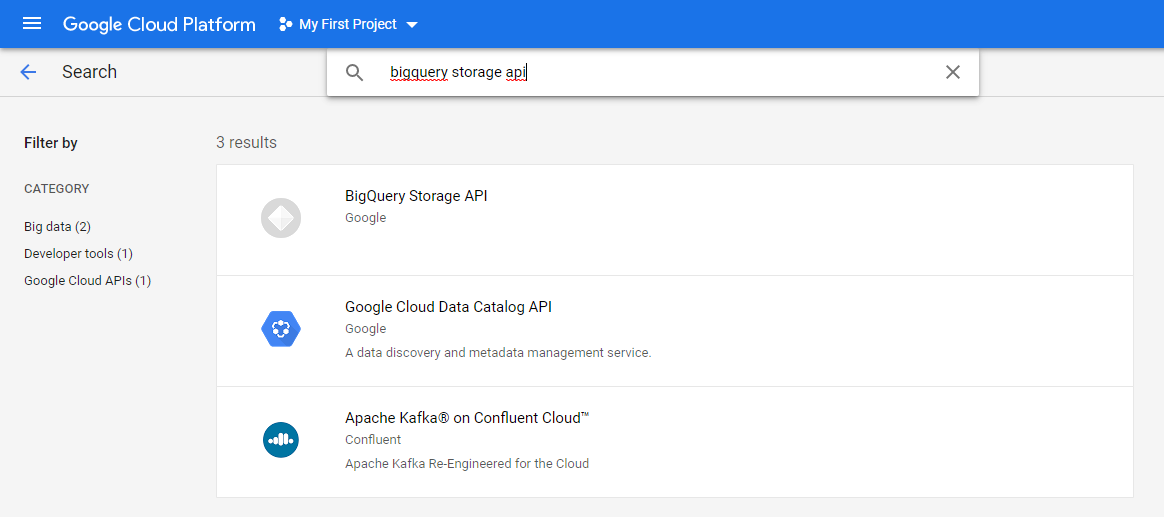Image resolution: width=1164 pixels, height=517 pixels.
Task: Click the Confluent publisher label
Action: pos(373,440)
